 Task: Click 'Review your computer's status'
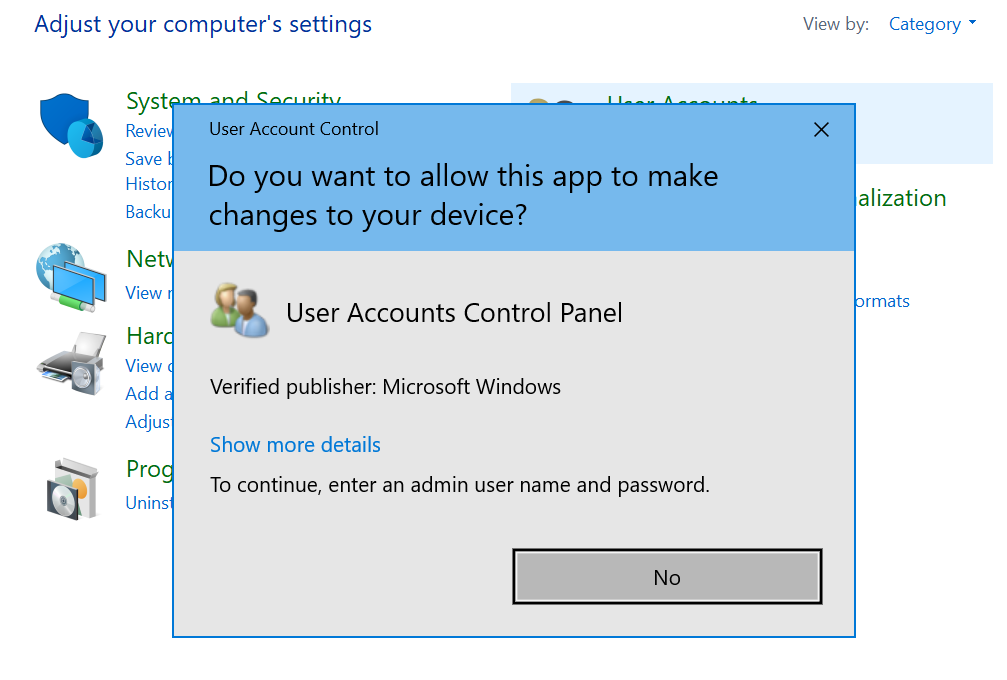point(148,131)
